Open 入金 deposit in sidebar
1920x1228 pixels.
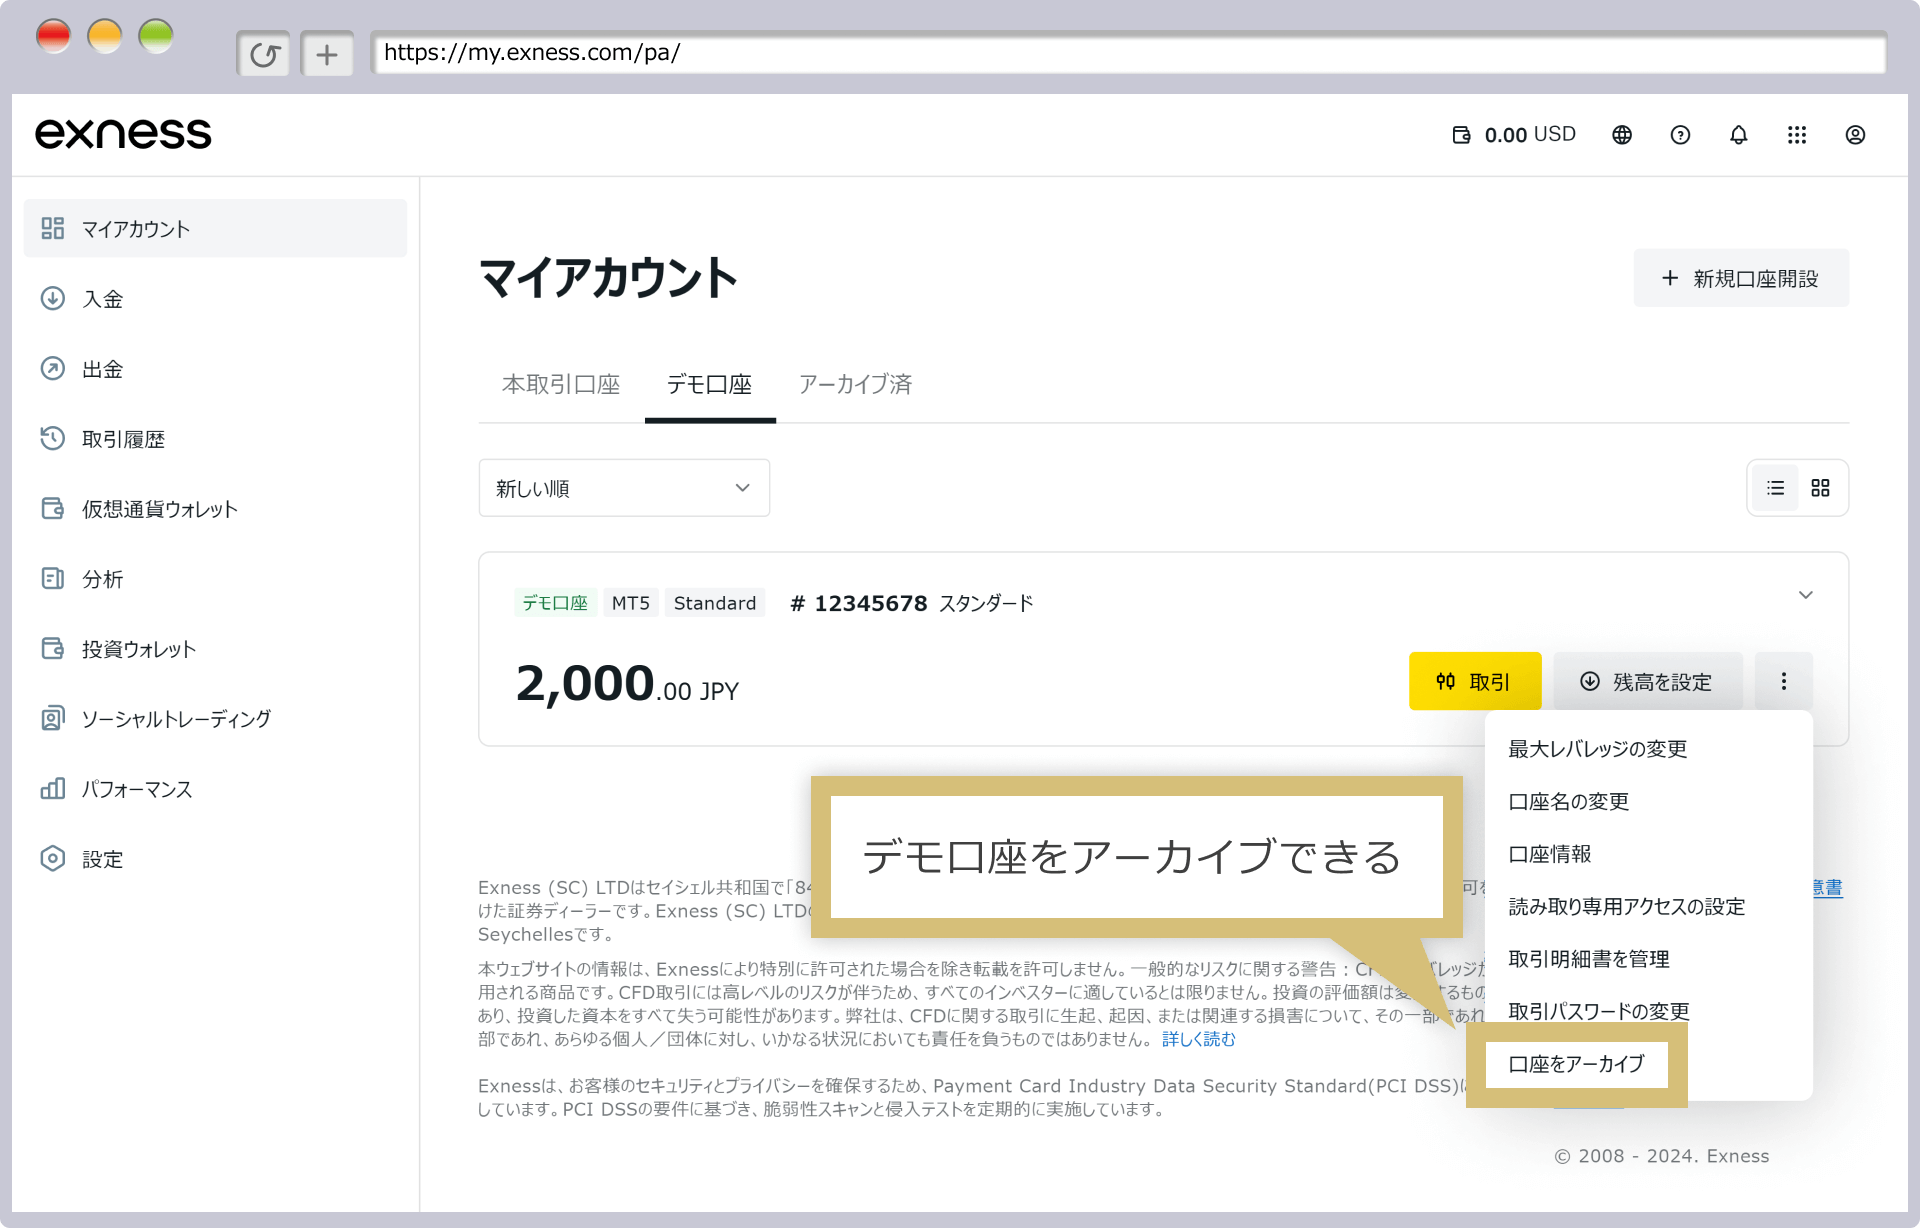pos(215,298)
